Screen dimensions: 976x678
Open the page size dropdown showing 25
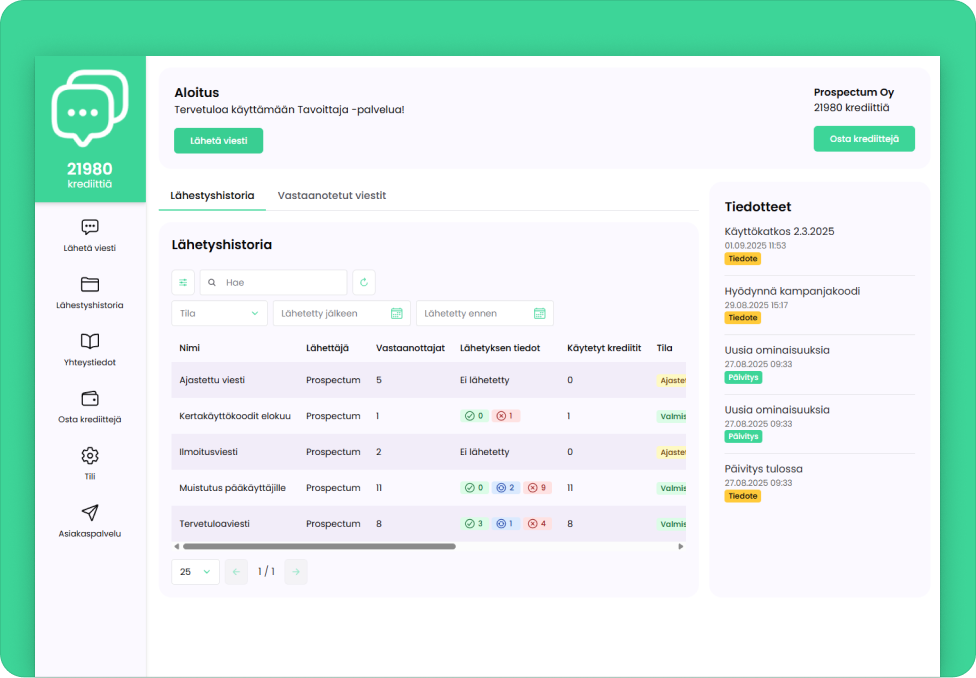point(195,571)
